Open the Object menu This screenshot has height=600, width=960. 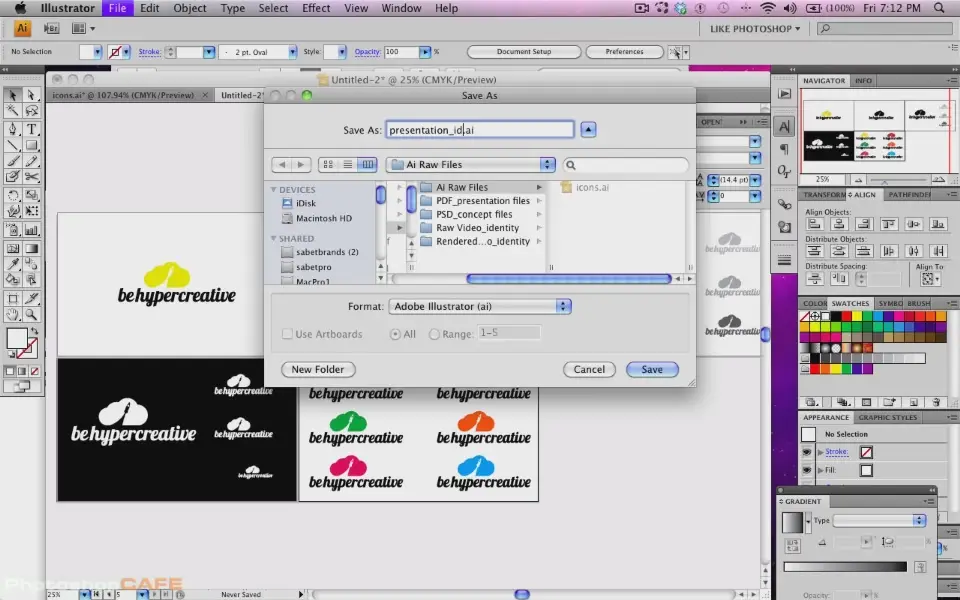(x=190, y=8)
